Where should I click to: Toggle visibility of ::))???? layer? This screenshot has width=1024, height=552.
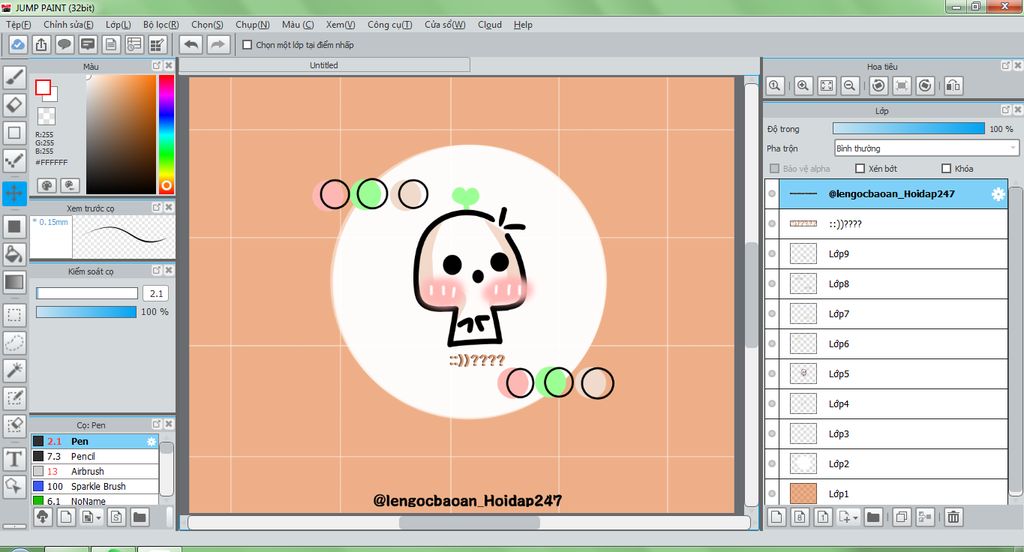point(772,223)
